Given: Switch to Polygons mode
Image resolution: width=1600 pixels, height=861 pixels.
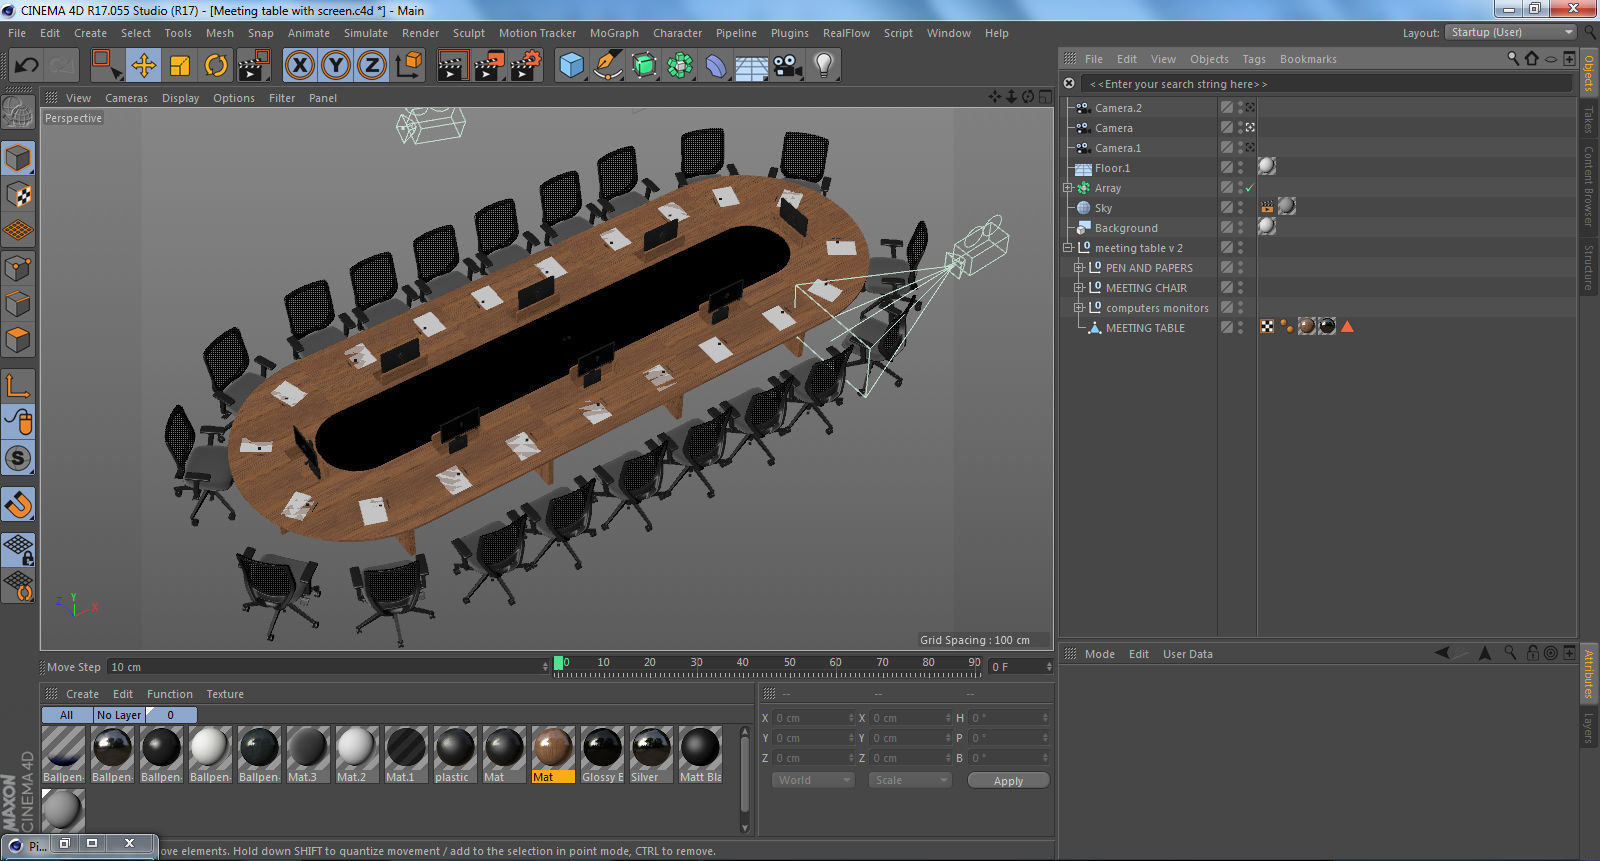Looking at the screenshot, I should coord(18,340).
